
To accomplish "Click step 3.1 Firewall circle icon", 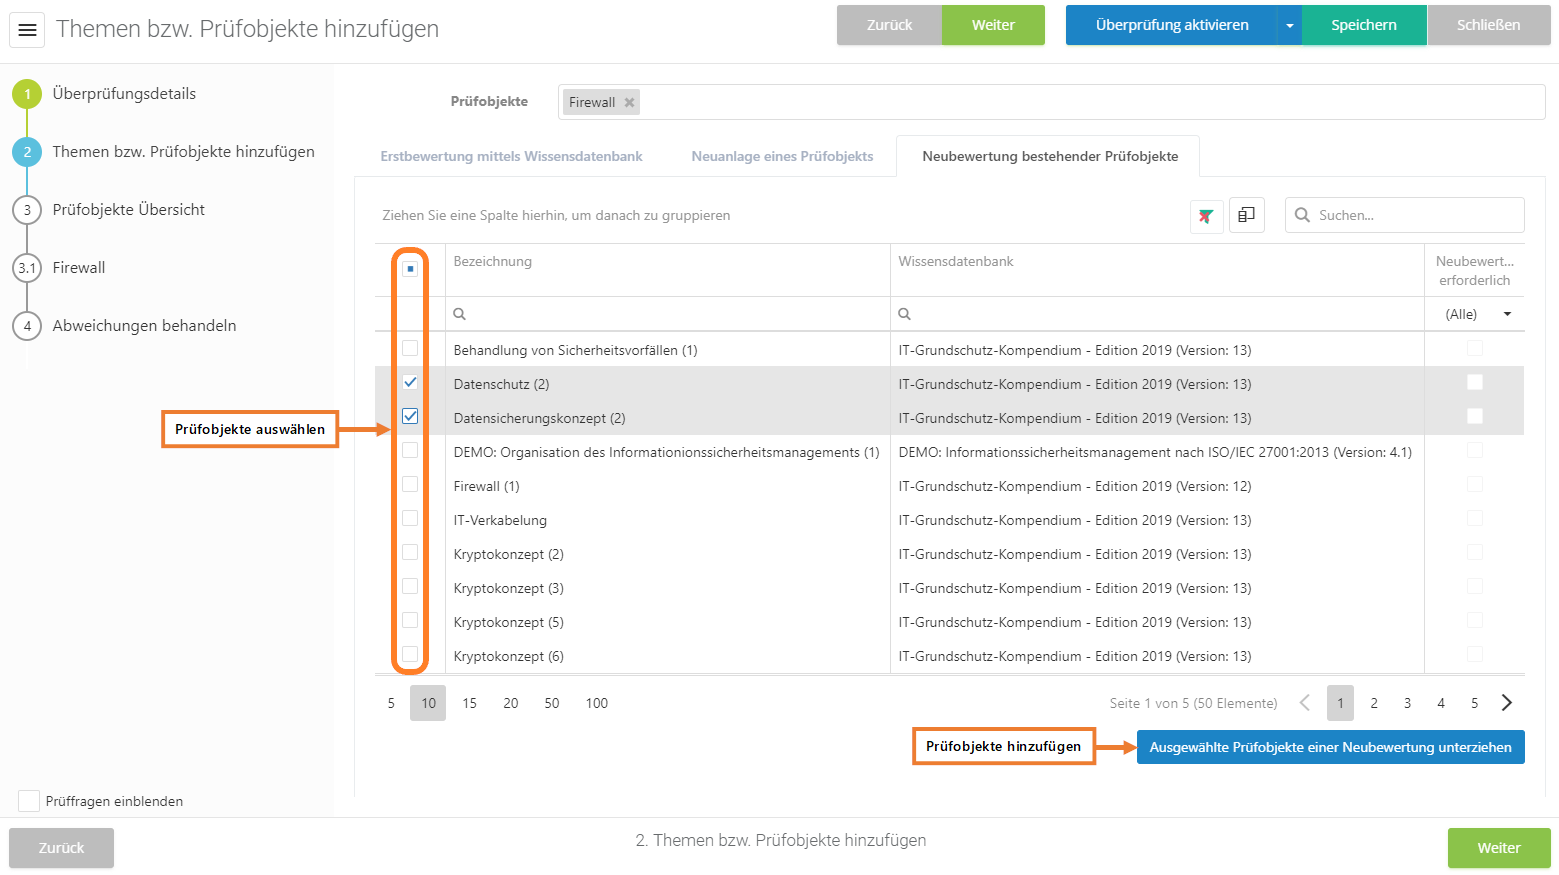I will pos(27,268).
